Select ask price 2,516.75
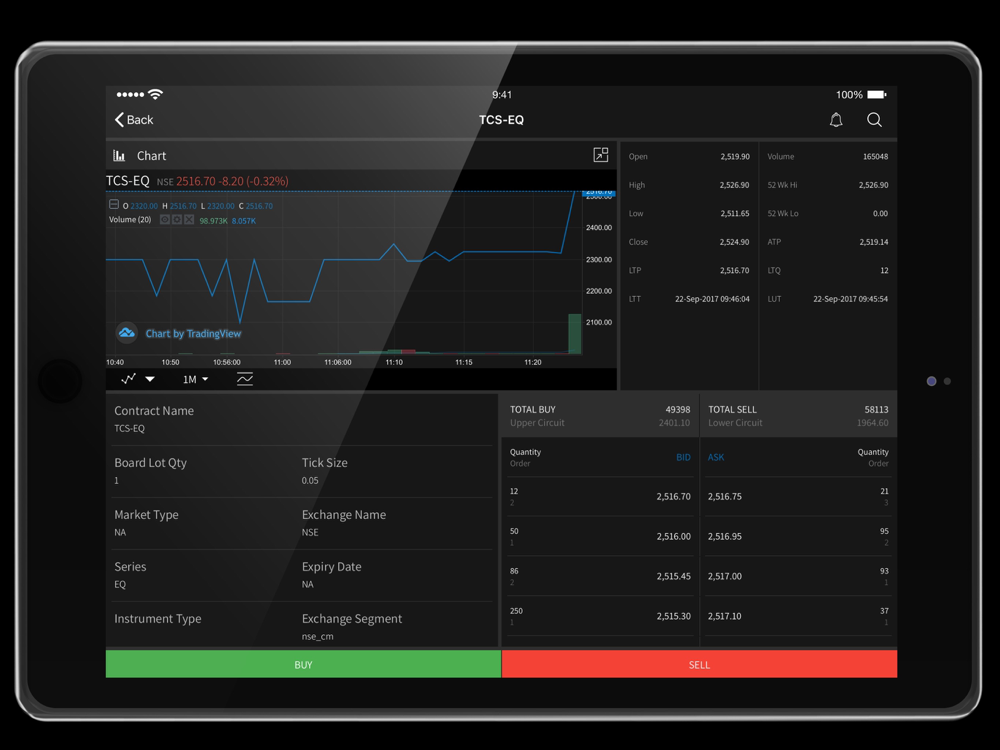Viewport: 1000px width, 750px height. [x=724, y=496]
